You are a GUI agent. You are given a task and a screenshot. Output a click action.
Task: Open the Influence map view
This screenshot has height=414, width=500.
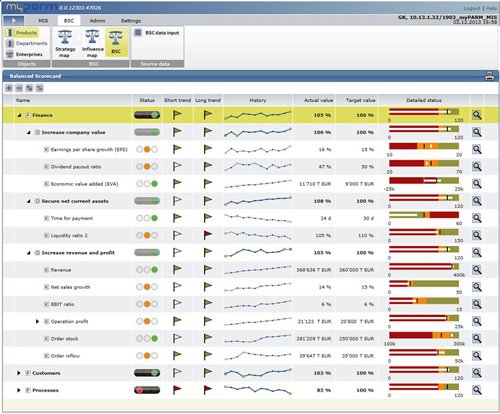(92, 44)
